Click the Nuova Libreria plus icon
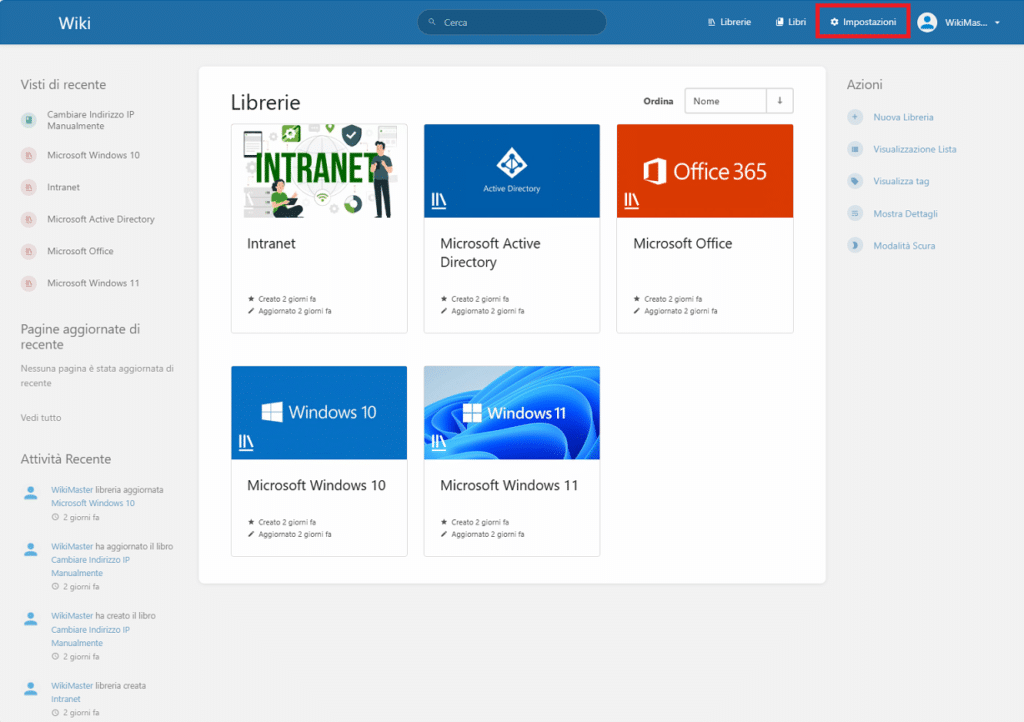 tap(855, 117)
